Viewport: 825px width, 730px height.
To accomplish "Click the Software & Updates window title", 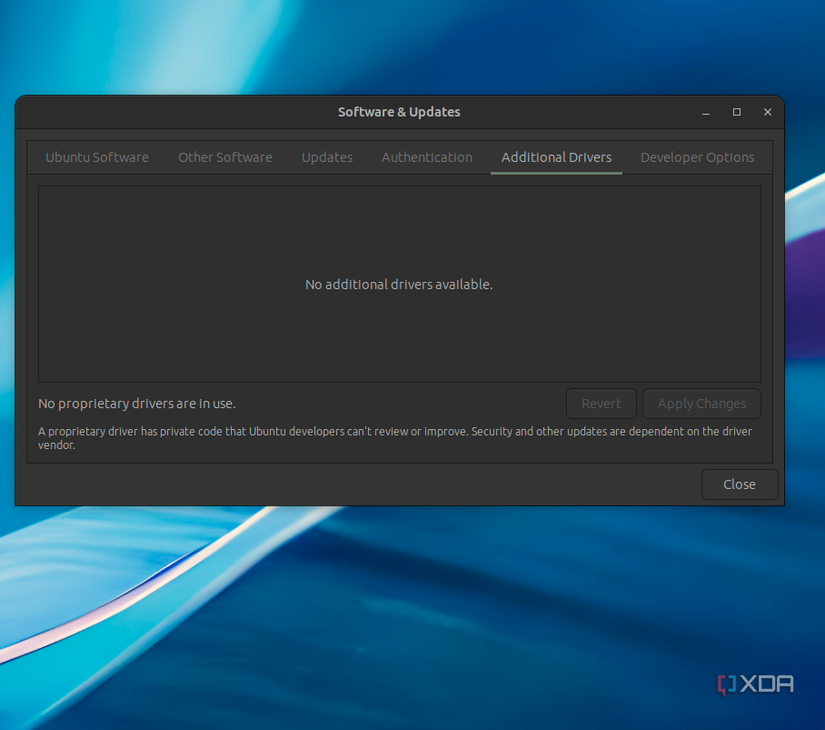I will point(399,112).
